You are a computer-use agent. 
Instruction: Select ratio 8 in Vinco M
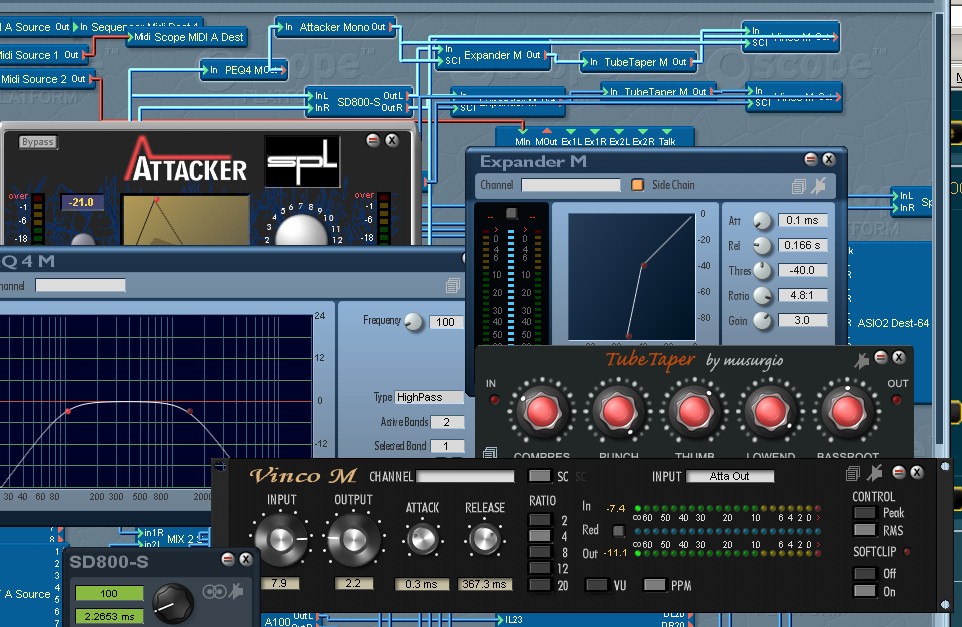pos(540,552)
